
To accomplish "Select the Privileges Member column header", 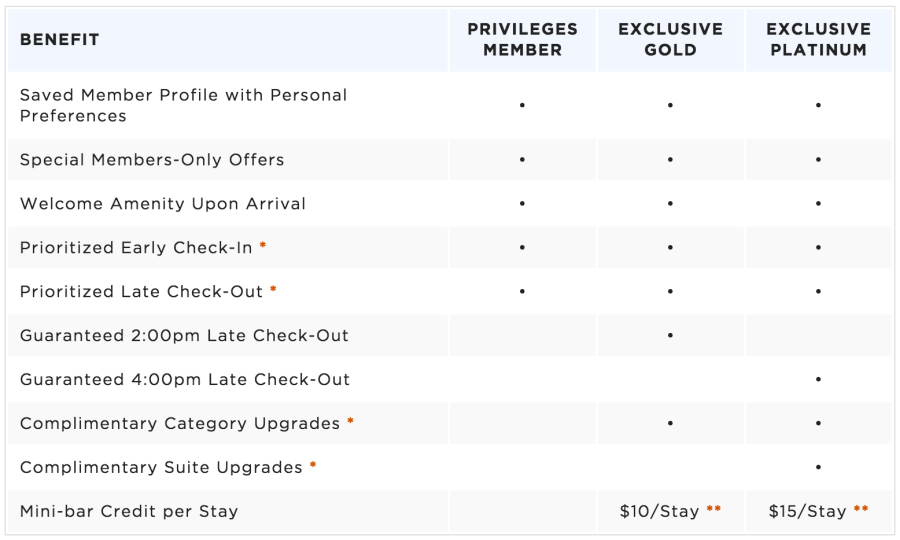I will point(522,40).
